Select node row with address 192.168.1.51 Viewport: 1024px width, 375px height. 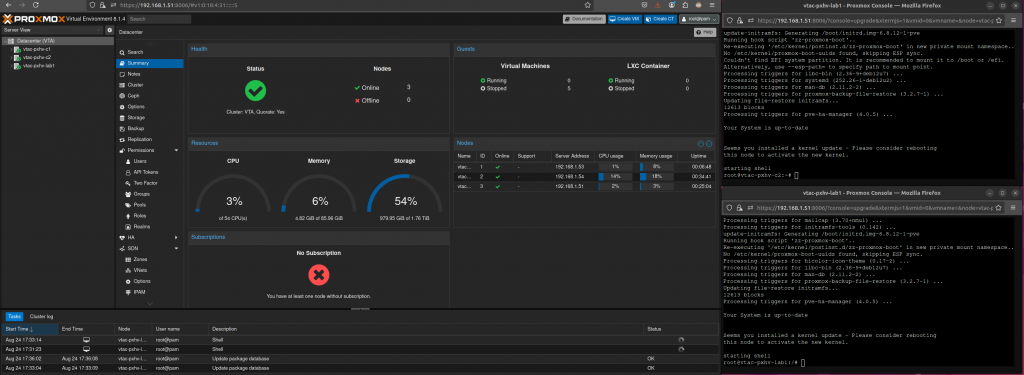click(x=584, y=186)
